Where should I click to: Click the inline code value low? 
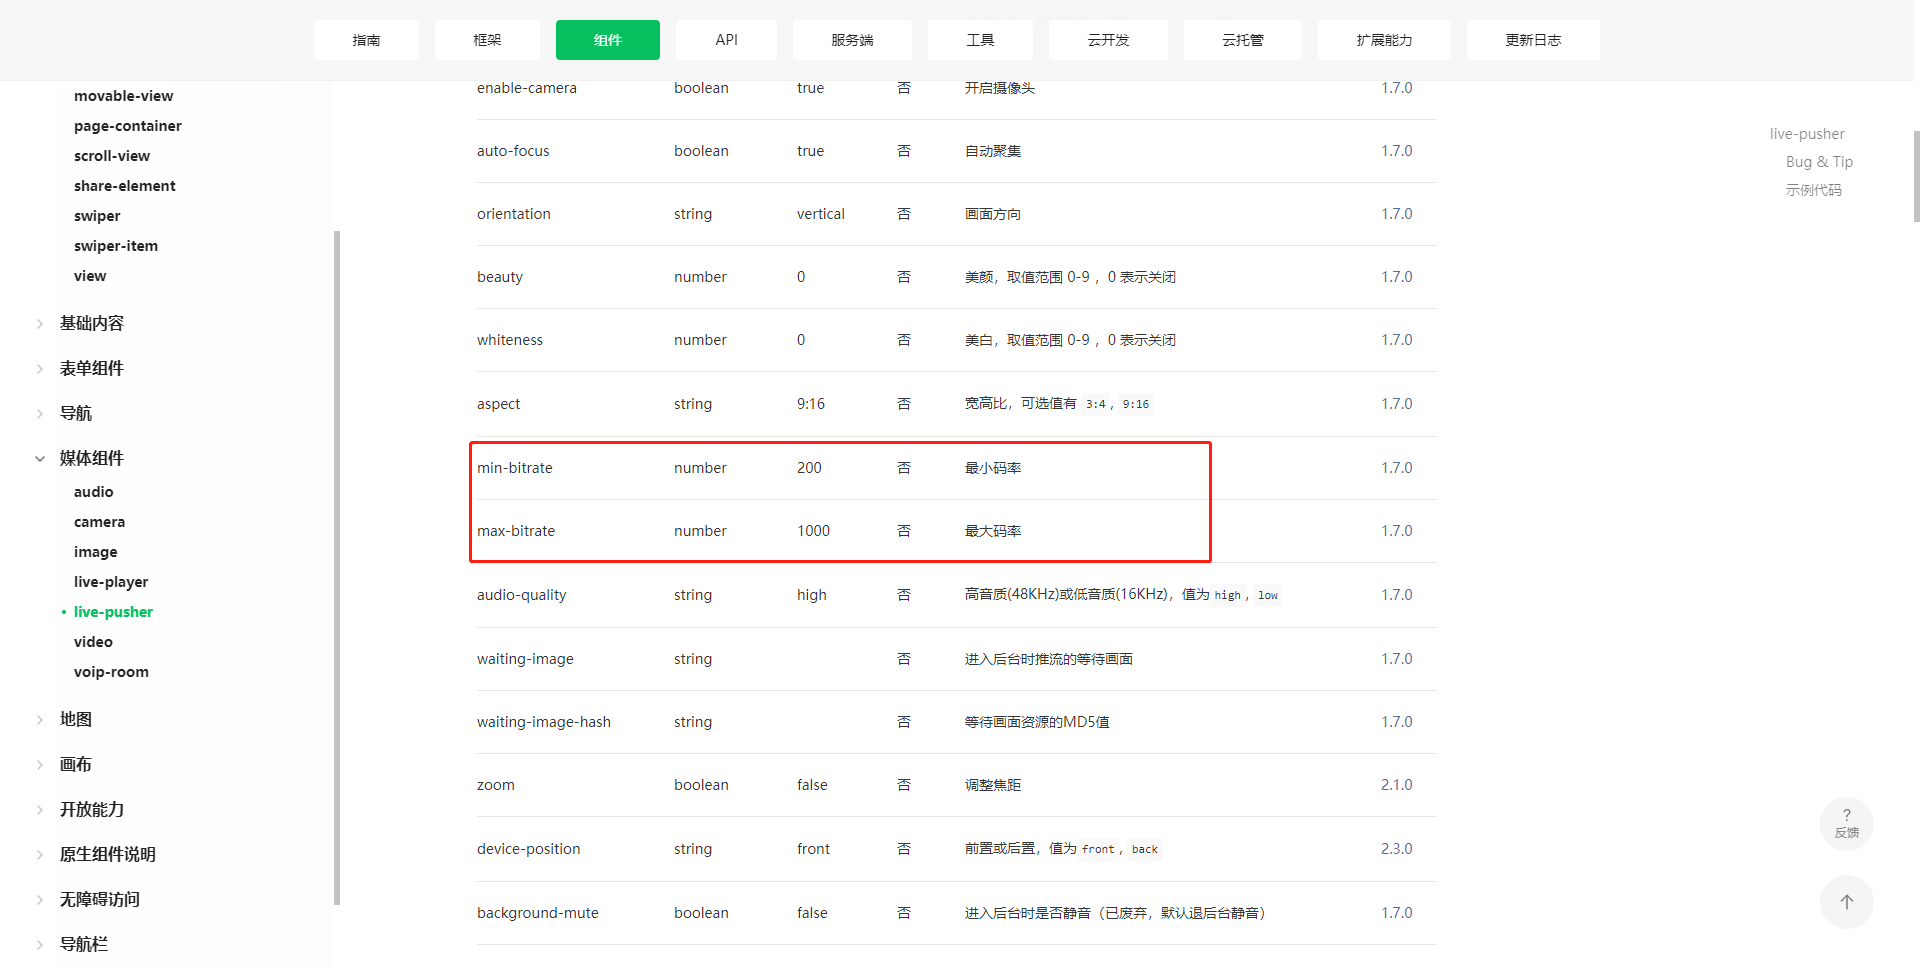tap(1268, 595)
